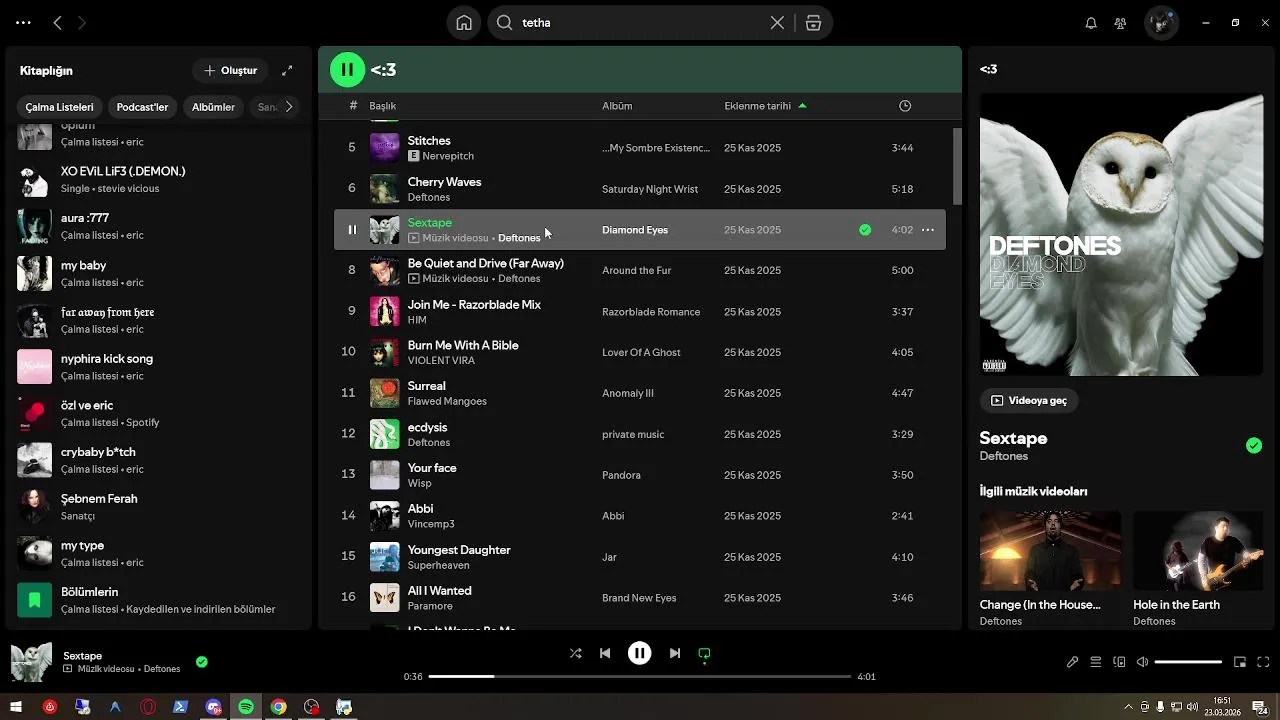Open Diamond Eyes album link
Viewport: 1280px width, 720px height.
pos(635,230)
